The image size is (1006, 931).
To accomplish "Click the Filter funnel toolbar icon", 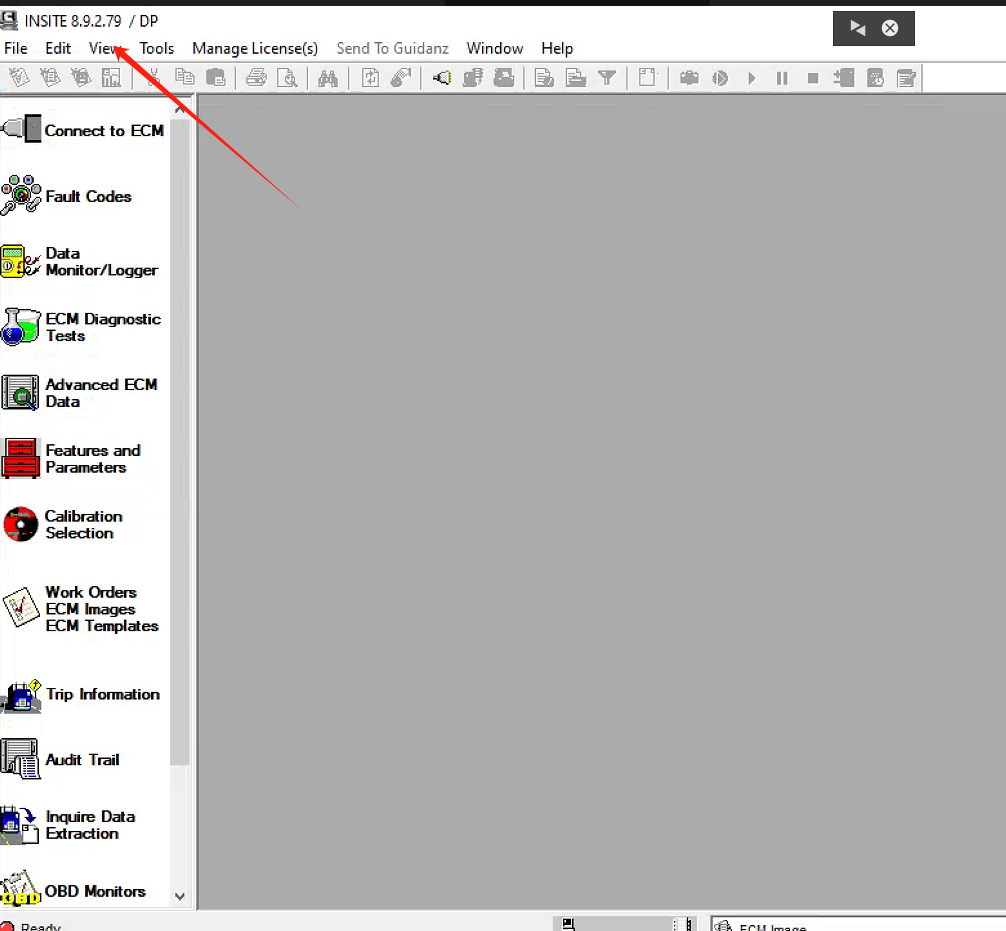I will click(x=607, y=78).
